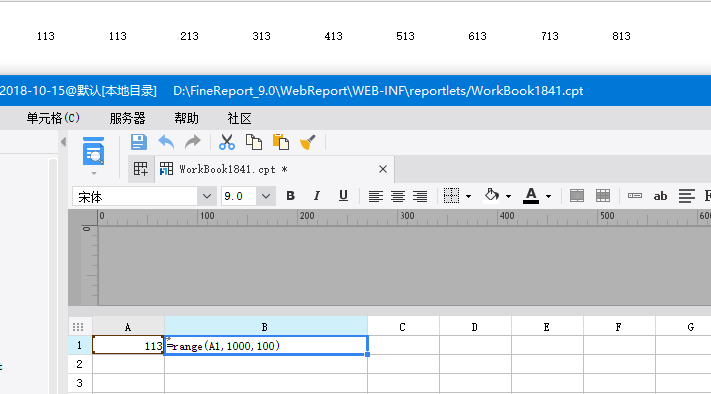
Task: Collapse the left panel with the arrow
Action: tap(63, 142)
